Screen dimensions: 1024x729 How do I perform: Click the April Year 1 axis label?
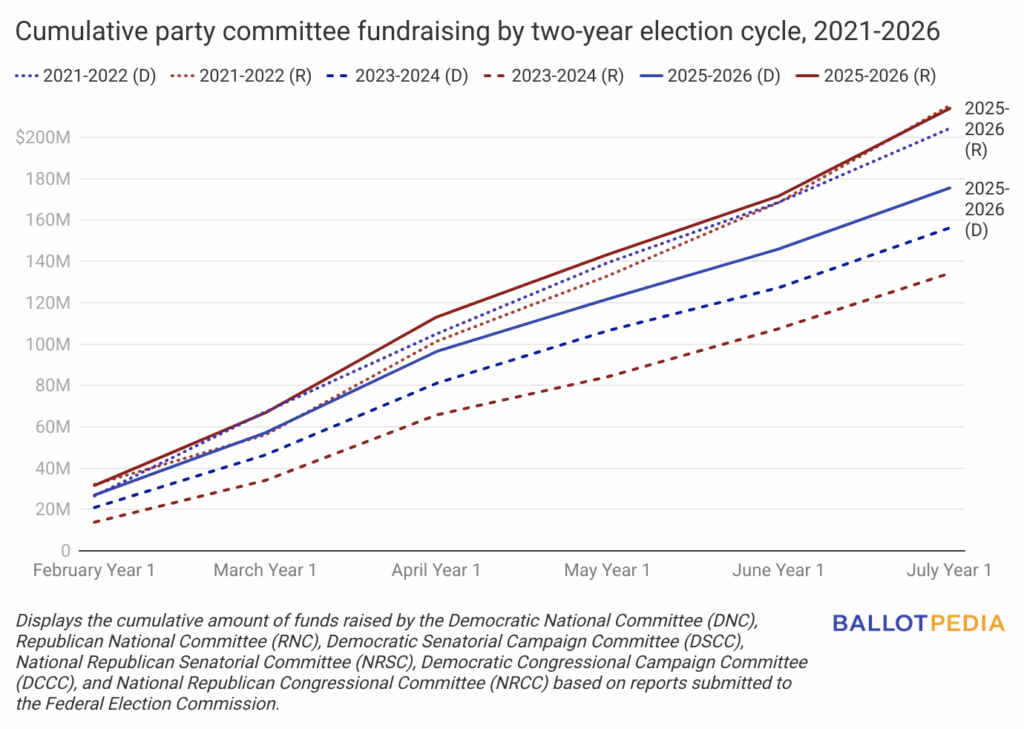(x=436, y=570)
